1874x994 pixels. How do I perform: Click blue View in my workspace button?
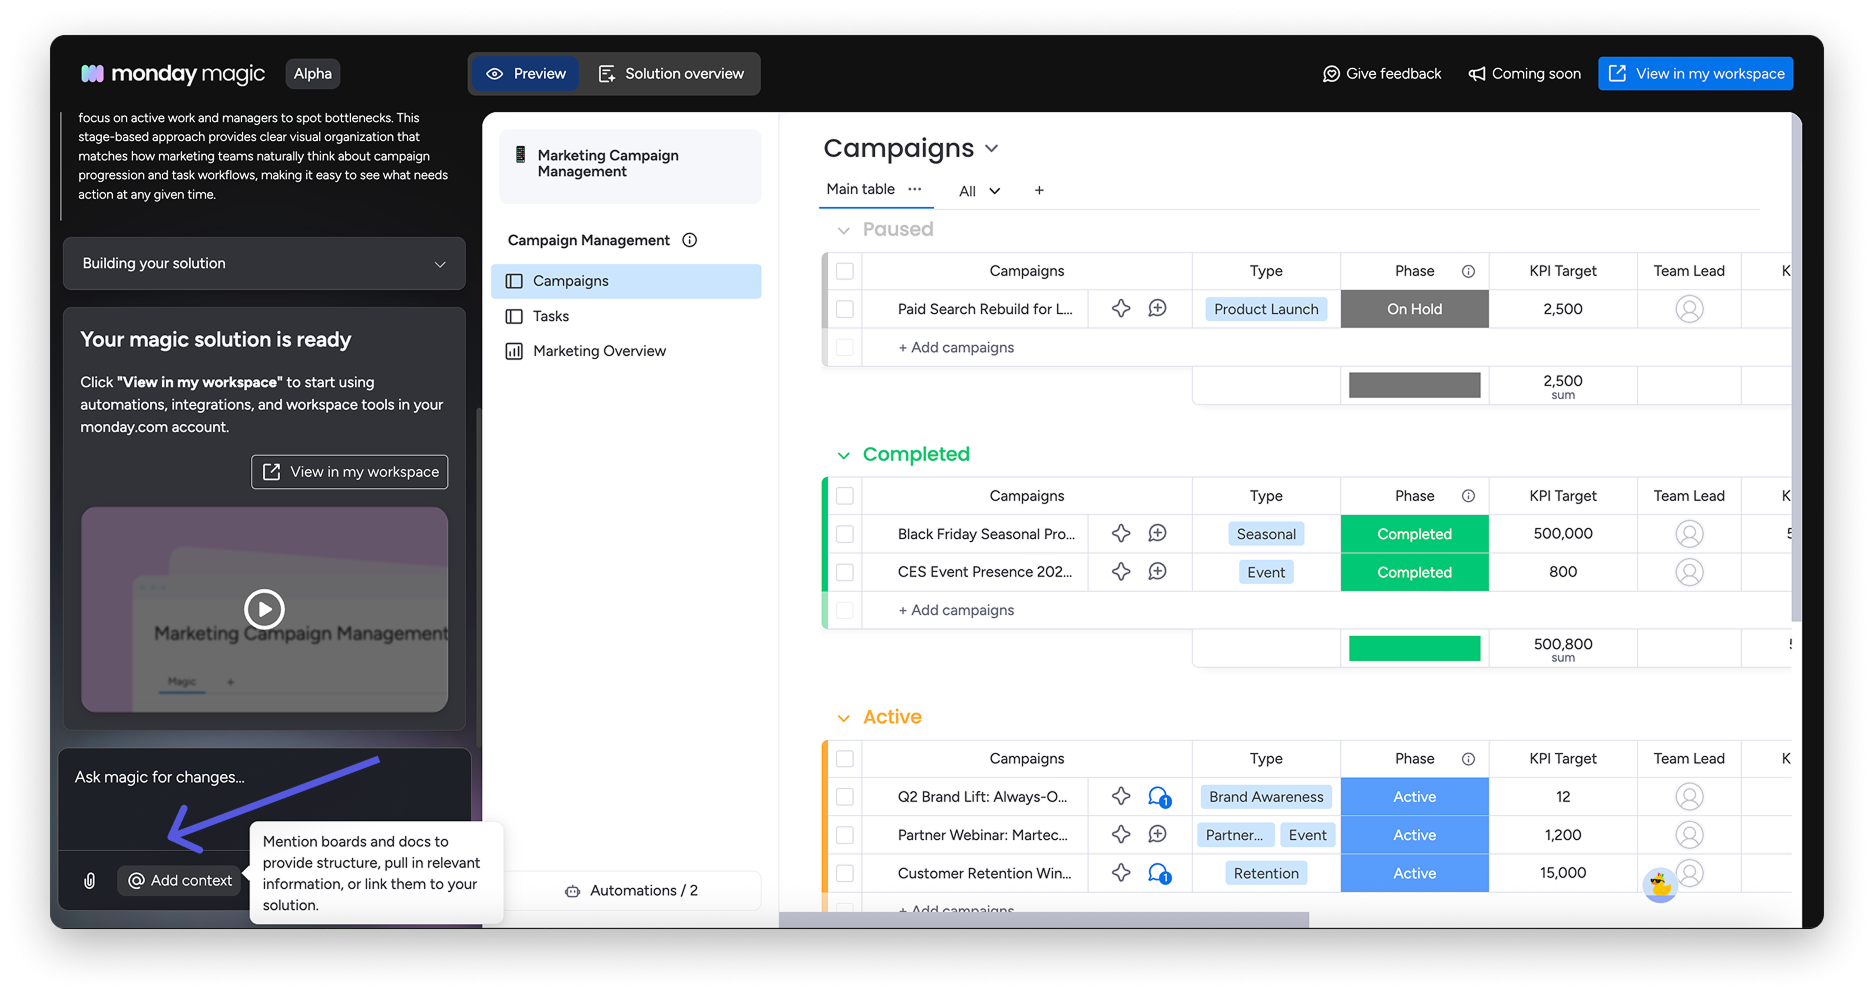pyautogui.click(x=1695, y=74)
